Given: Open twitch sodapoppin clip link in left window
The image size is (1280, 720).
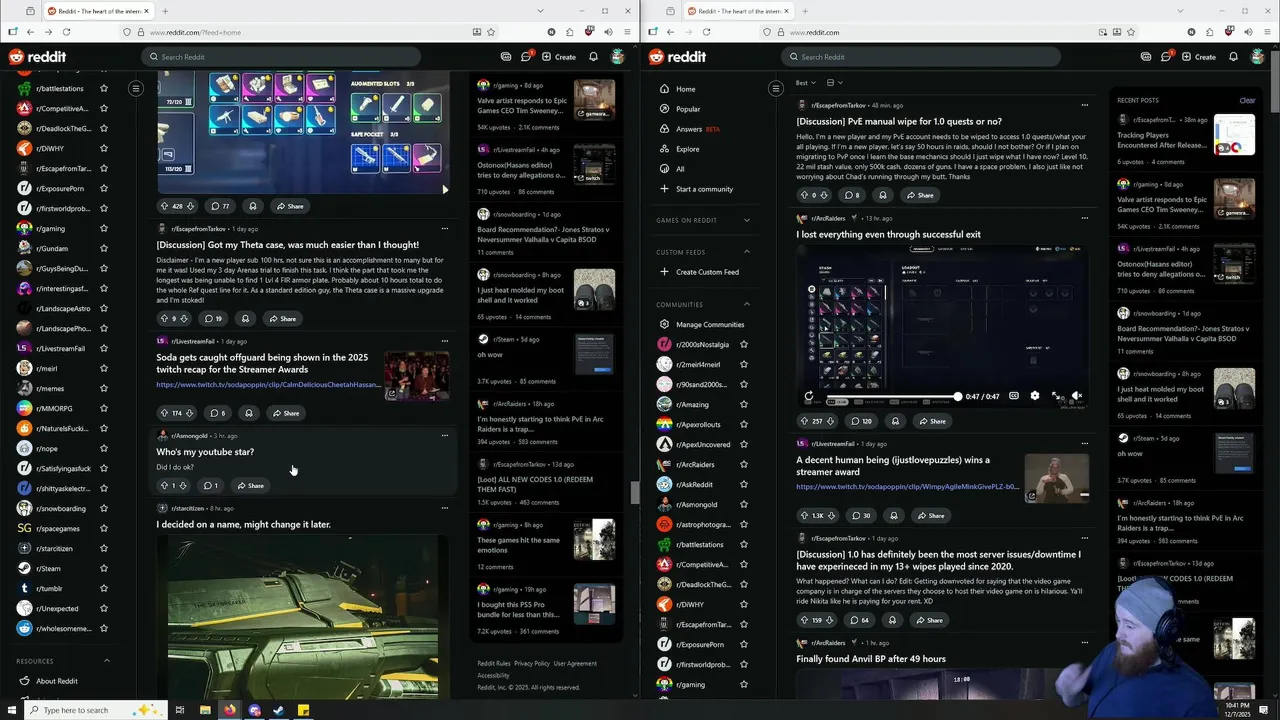Looking at the screenshot, I should [268, 385].
